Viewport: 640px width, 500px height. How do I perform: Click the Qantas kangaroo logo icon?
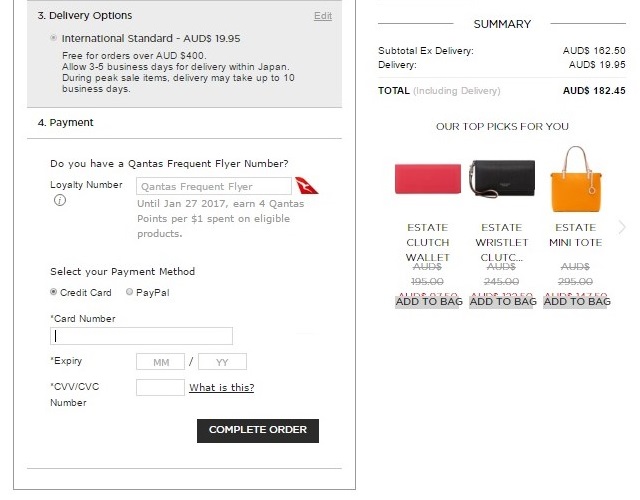point(307,187)
